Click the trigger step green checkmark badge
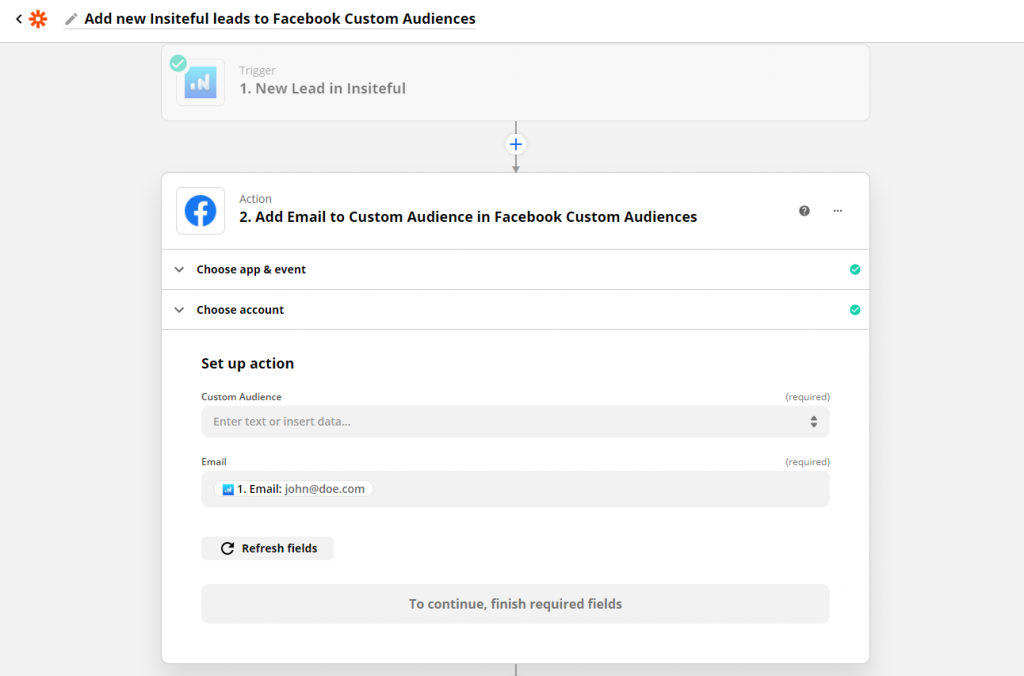The image size is (1024, 676). [178, 63]
